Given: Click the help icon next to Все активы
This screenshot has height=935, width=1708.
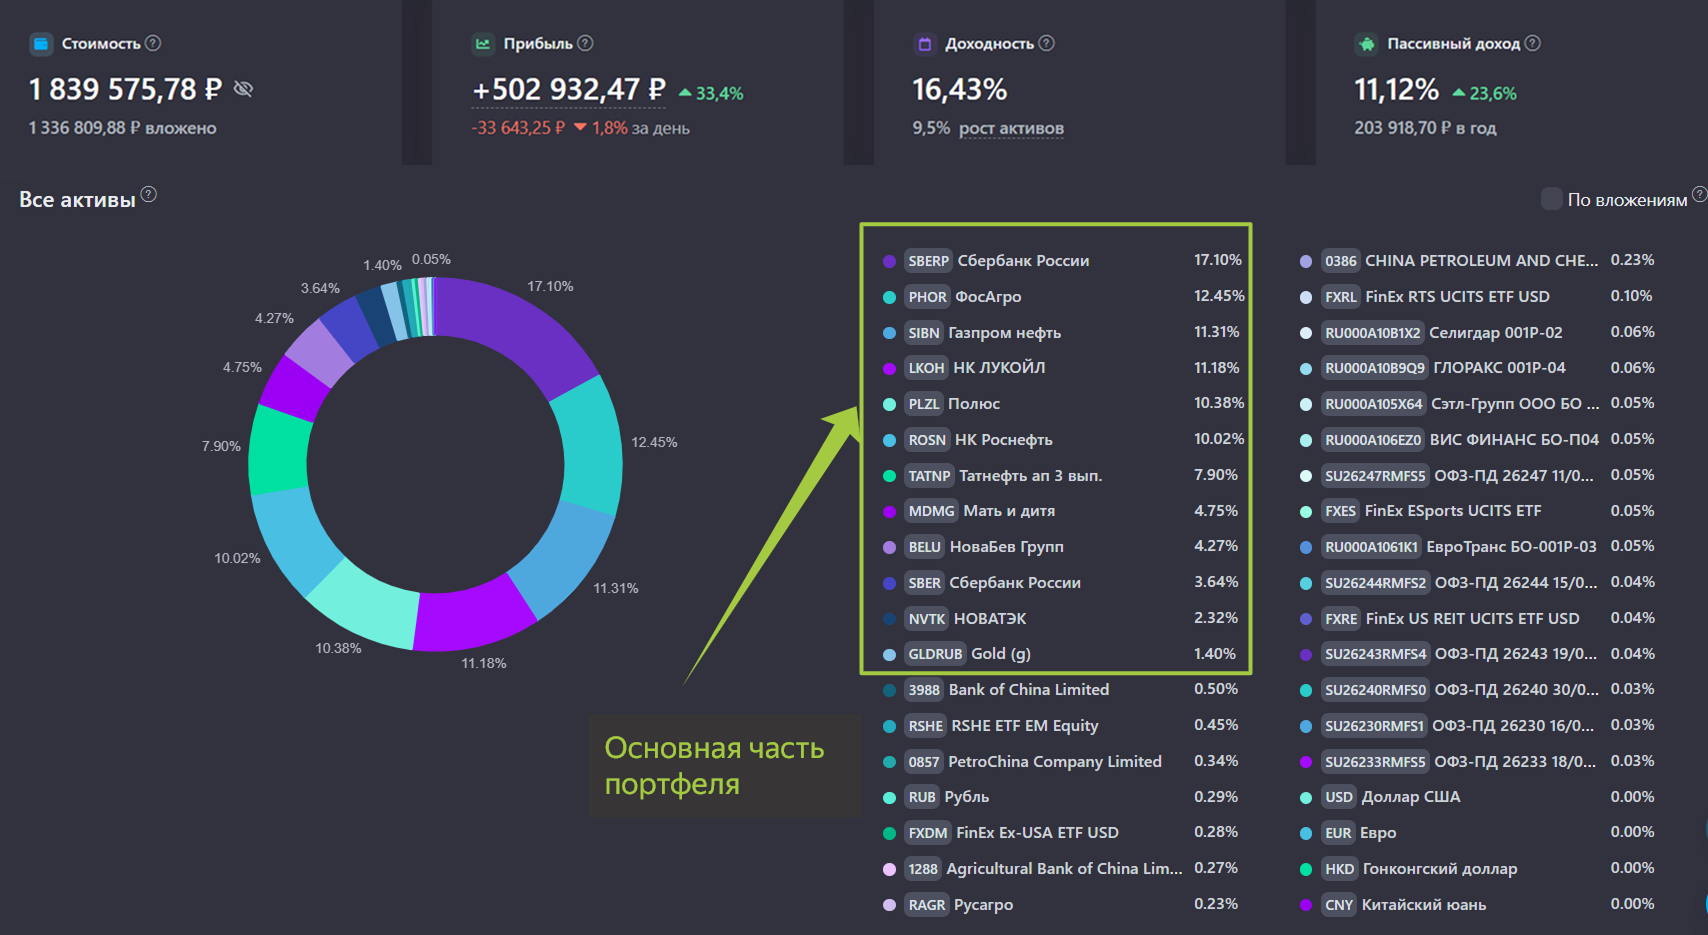Looking at the screenshot, I should (149, 194).
